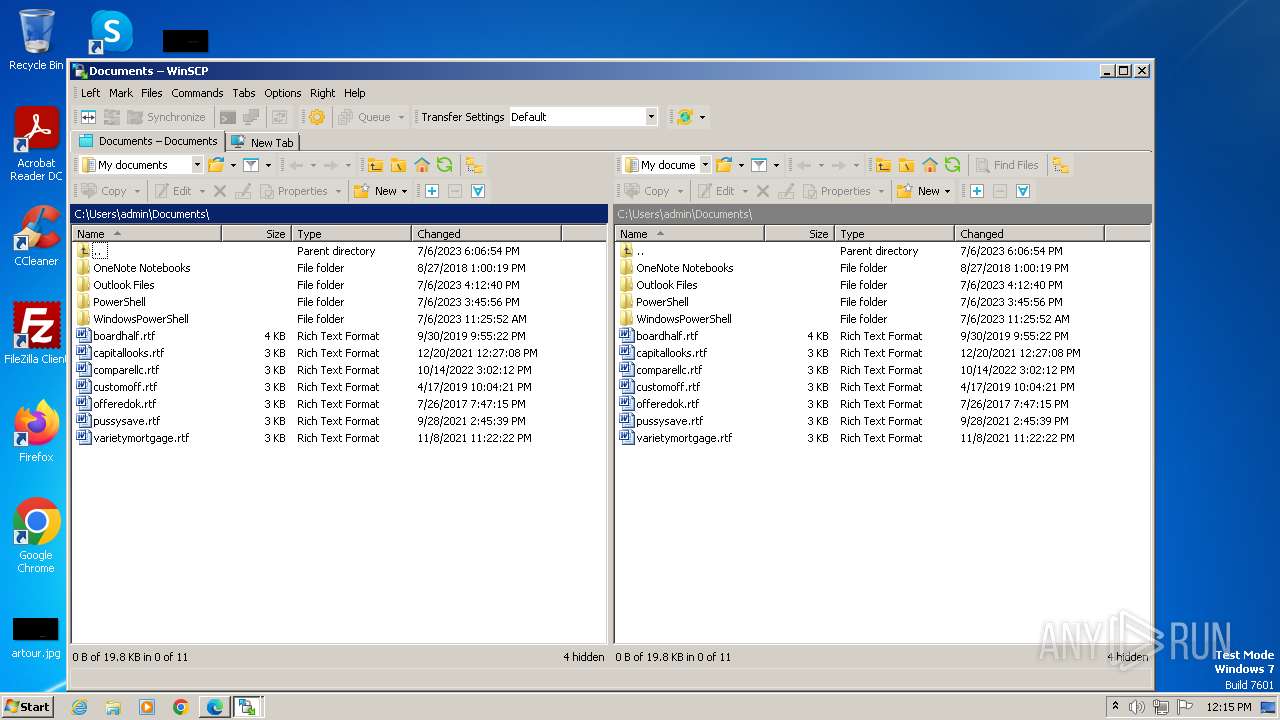Click the volume icon in system tray

tap(1137, 707)
